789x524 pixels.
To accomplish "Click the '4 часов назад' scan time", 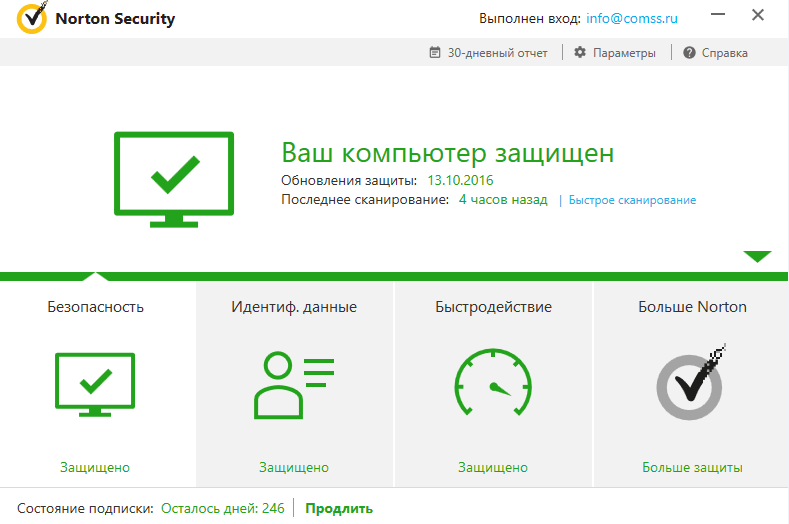I will [x=503, y=200].
